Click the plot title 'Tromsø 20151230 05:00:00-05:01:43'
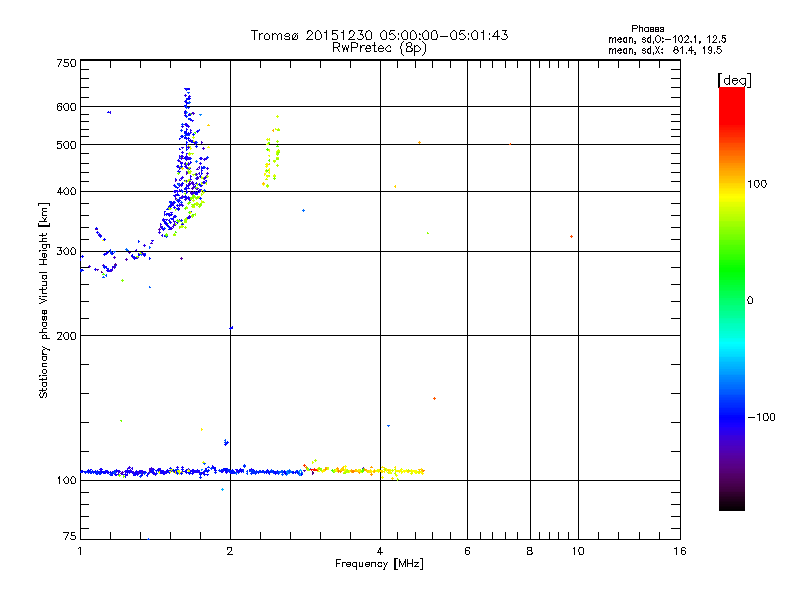This screenshot has width=800, height=600. coord(379,35)
